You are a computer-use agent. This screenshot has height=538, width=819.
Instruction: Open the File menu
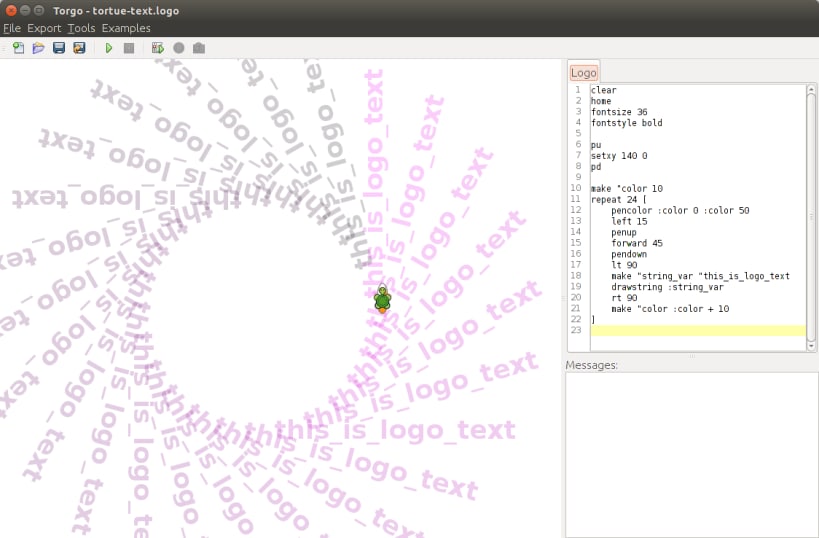tap(11, 28)
